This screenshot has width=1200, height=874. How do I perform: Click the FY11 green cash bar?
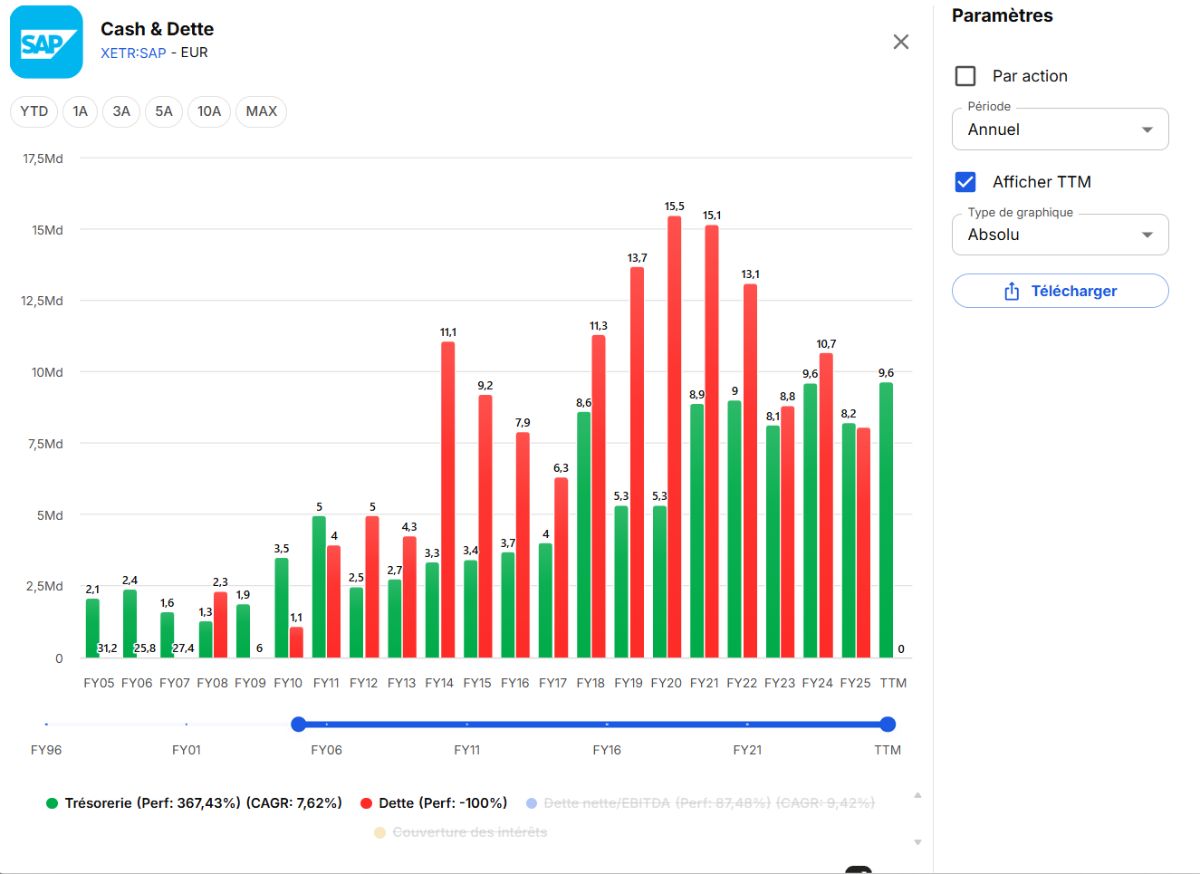click(x=319, y=587)
